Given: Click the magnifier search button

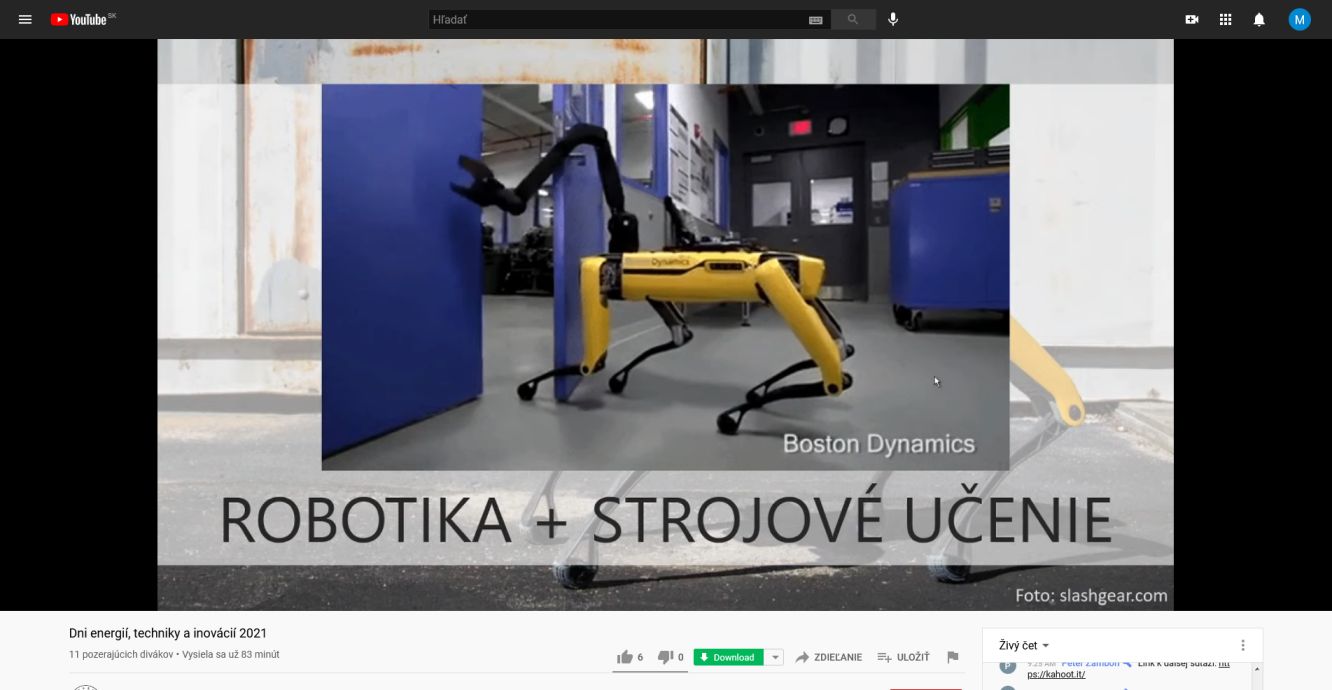Looking at the screenshot, I should point(853,19).
